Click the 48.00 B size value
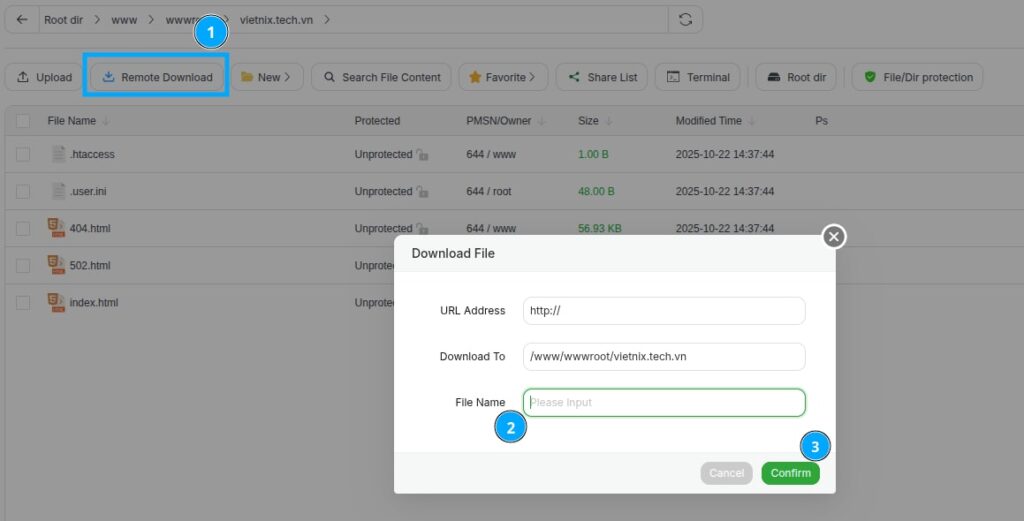 point(596,191)
